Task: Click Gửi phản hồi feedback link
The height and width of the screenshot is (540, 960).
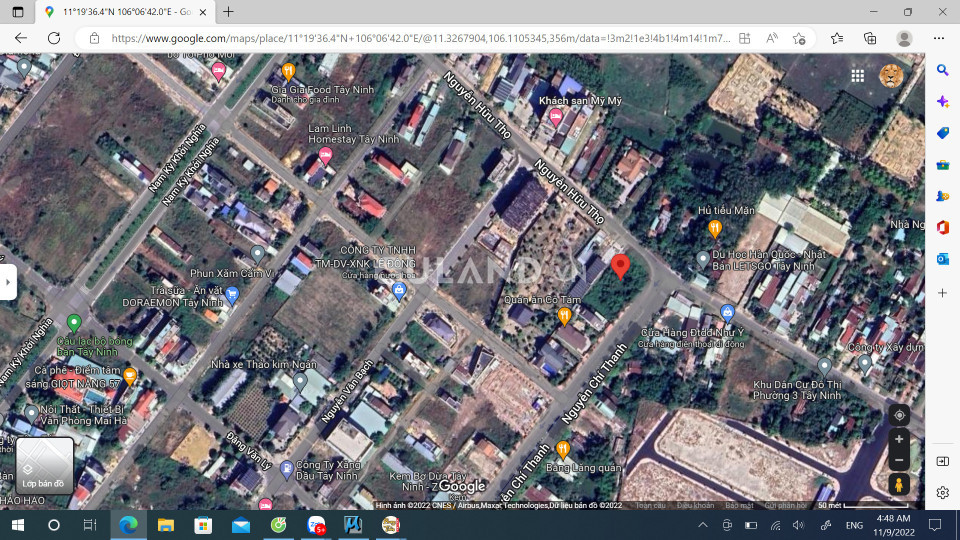Action: [786, 505]
